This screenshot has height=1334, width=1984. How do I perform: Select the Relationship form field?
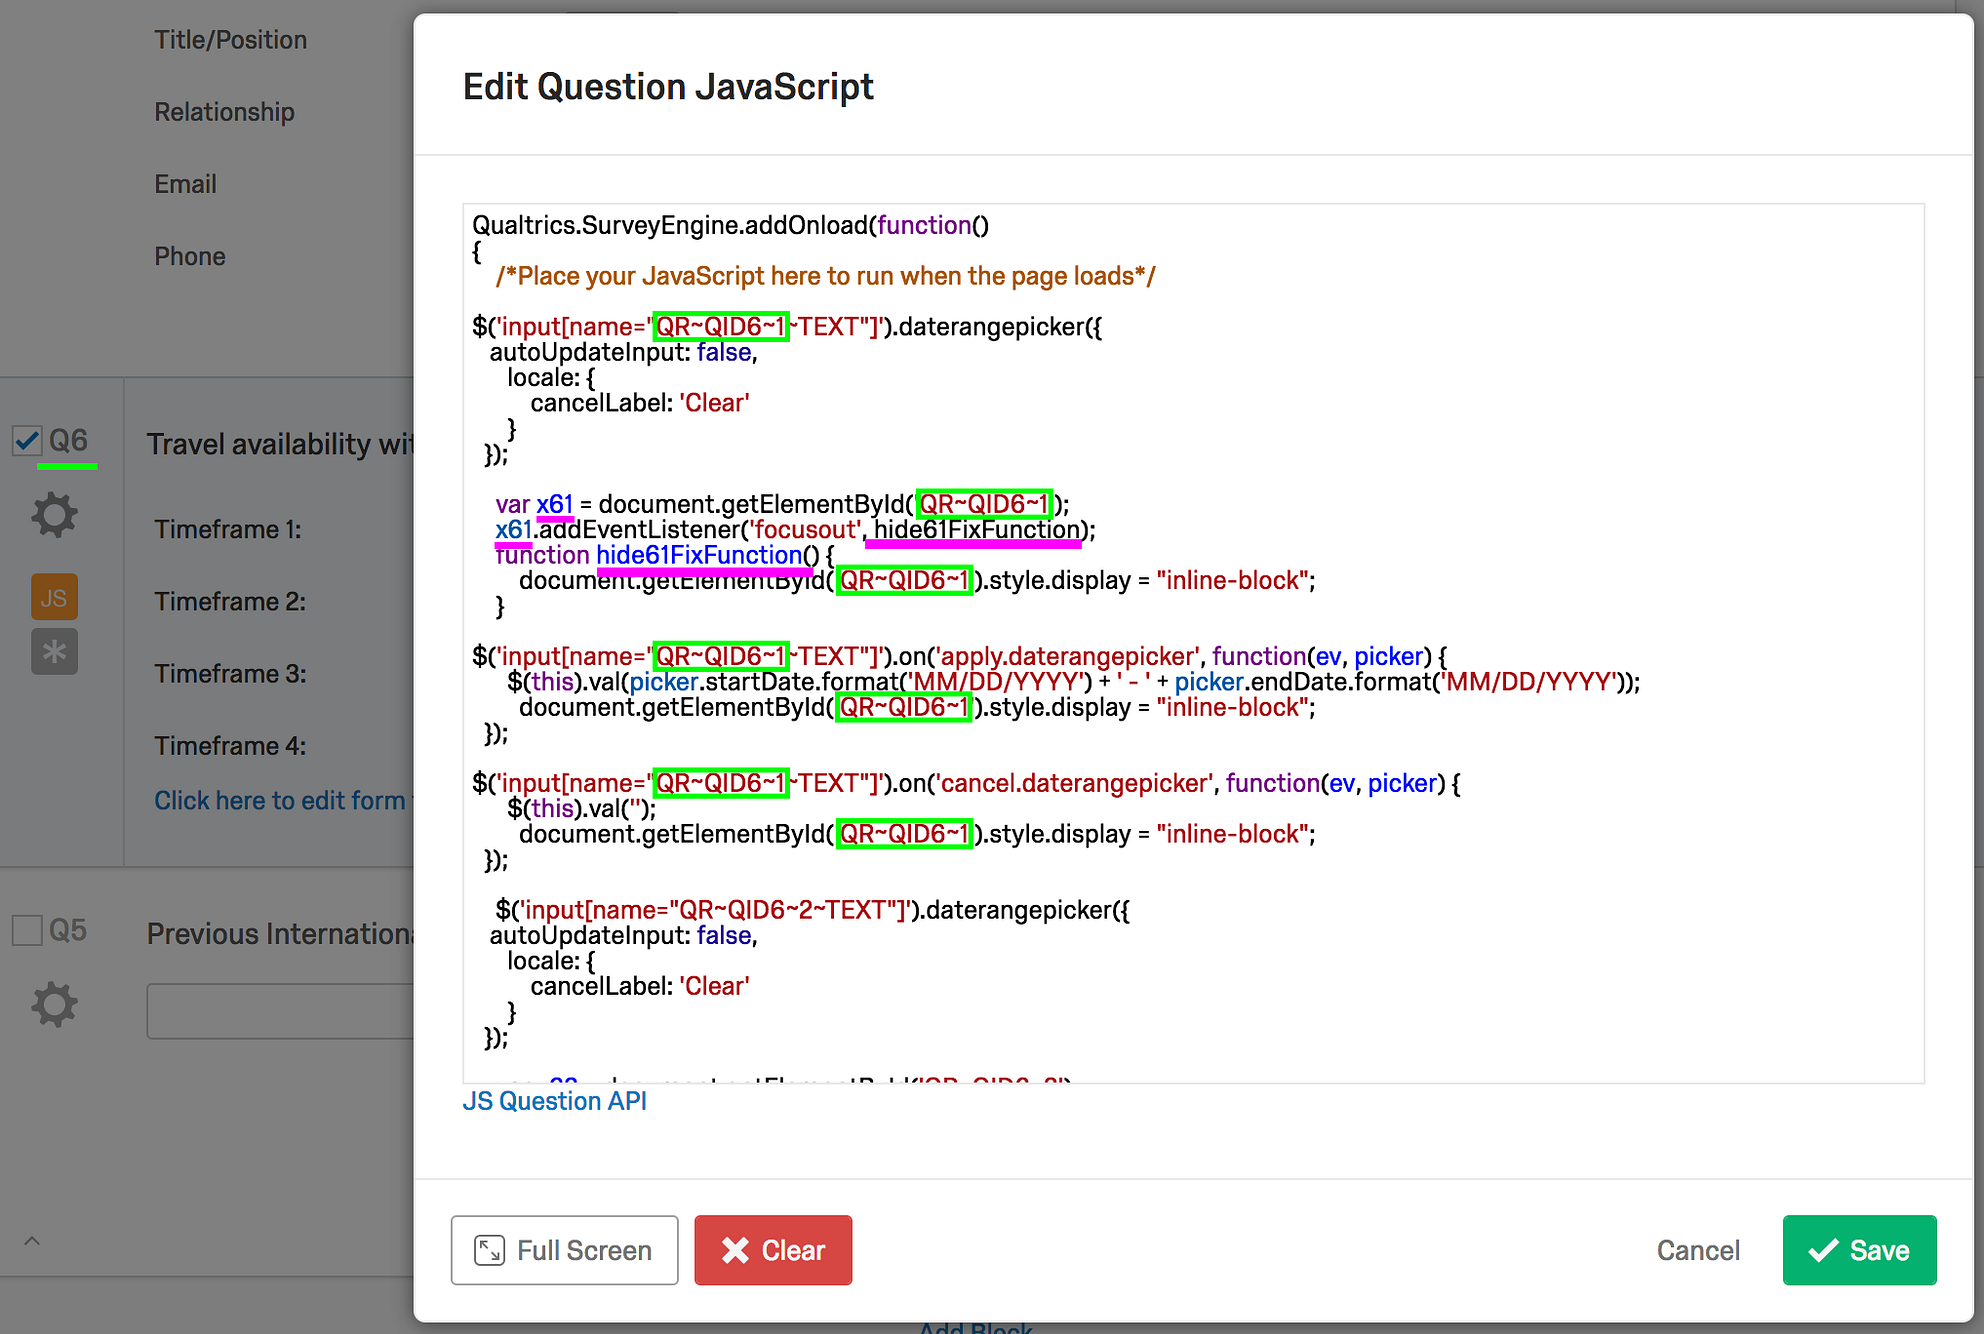point(224,111)
